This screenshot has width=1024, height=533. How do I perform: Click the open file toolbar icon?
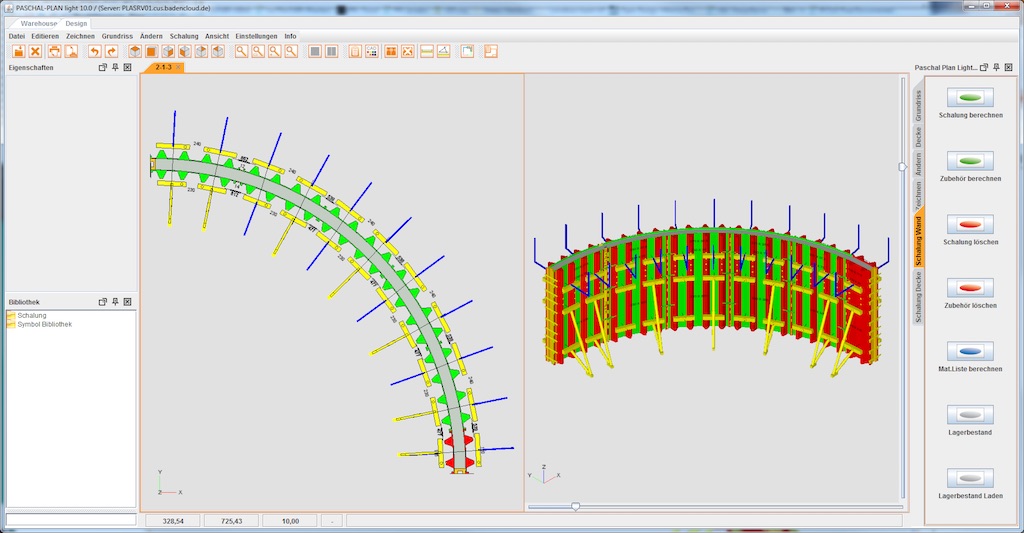[x=18, y=51]
